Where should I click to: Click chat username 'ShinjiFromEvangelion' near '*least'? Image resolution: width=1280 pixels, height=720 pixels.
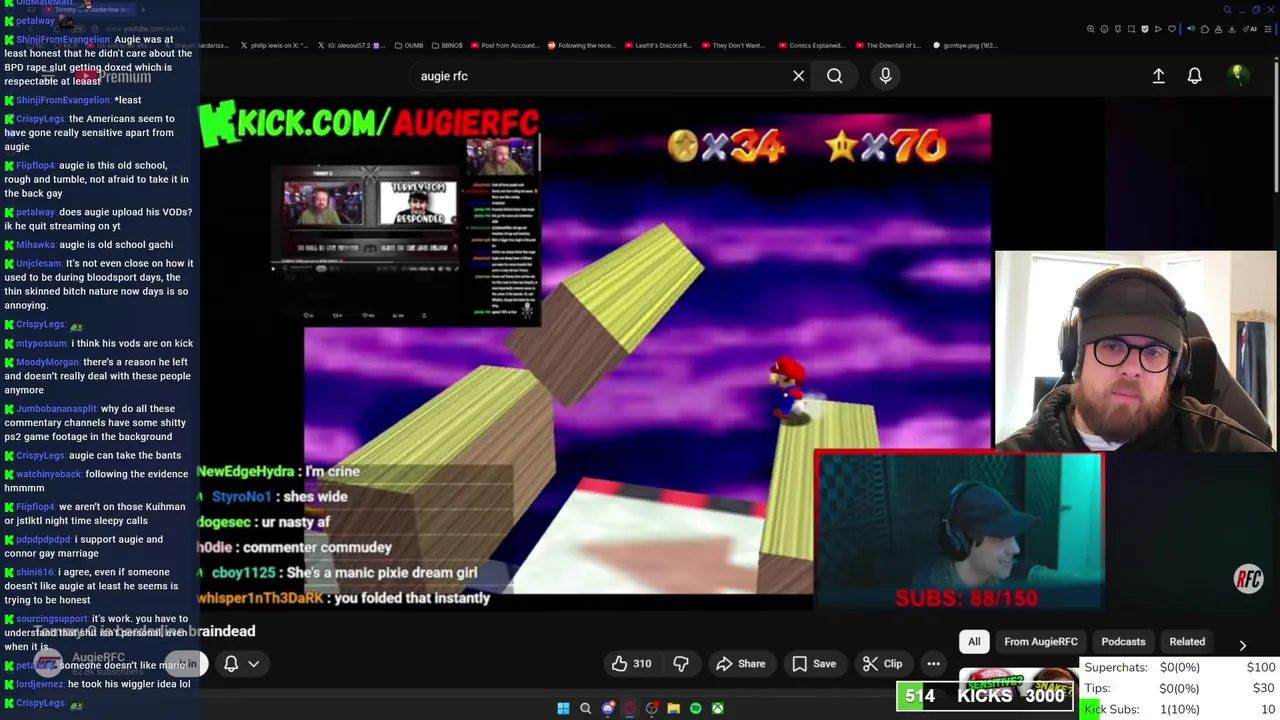(x=62, y=100)
